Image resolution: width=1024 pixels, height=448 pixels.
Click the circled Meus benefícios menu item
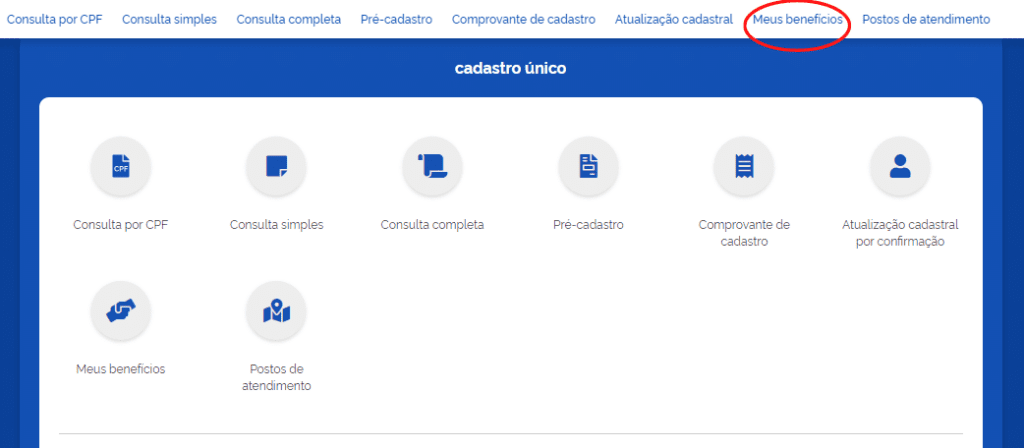click(x=797, y=19)
